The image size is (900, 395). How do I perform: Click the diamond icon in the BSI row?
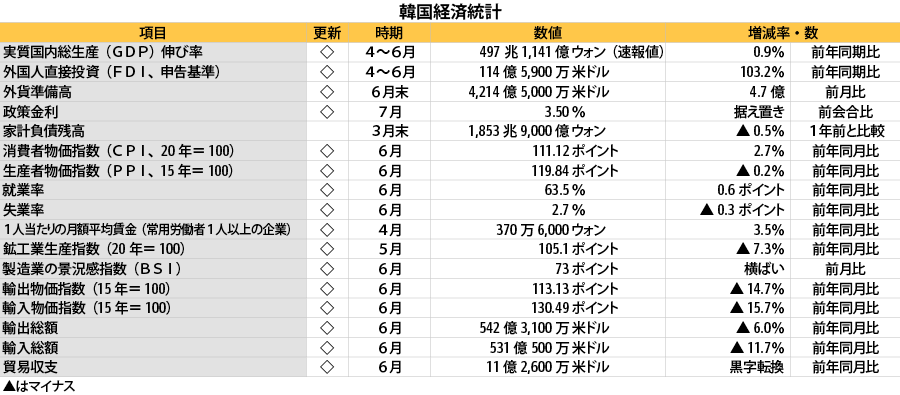(327, 269)
